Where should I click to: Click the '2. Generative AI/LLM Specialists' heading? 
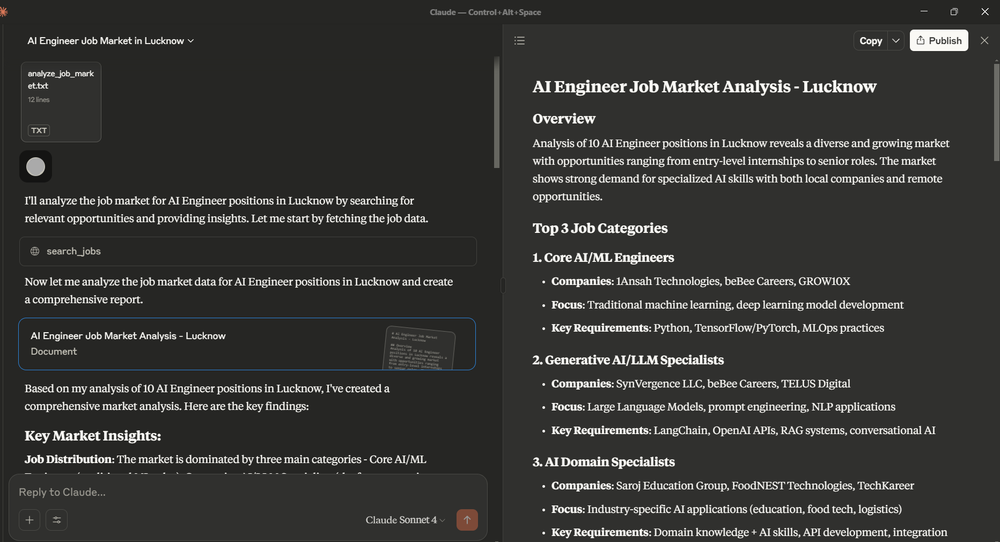click(628, 360)
